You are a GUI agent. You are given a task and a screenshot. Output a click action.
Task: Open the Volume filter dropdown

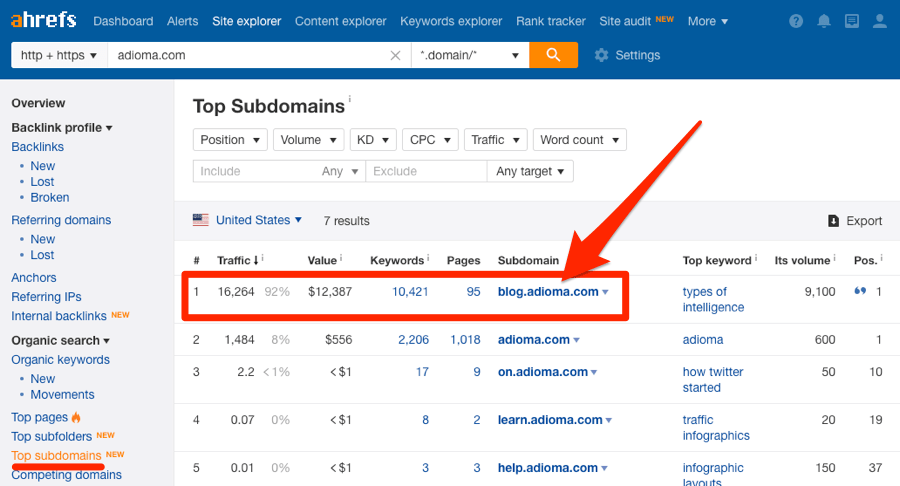point(308,140)
